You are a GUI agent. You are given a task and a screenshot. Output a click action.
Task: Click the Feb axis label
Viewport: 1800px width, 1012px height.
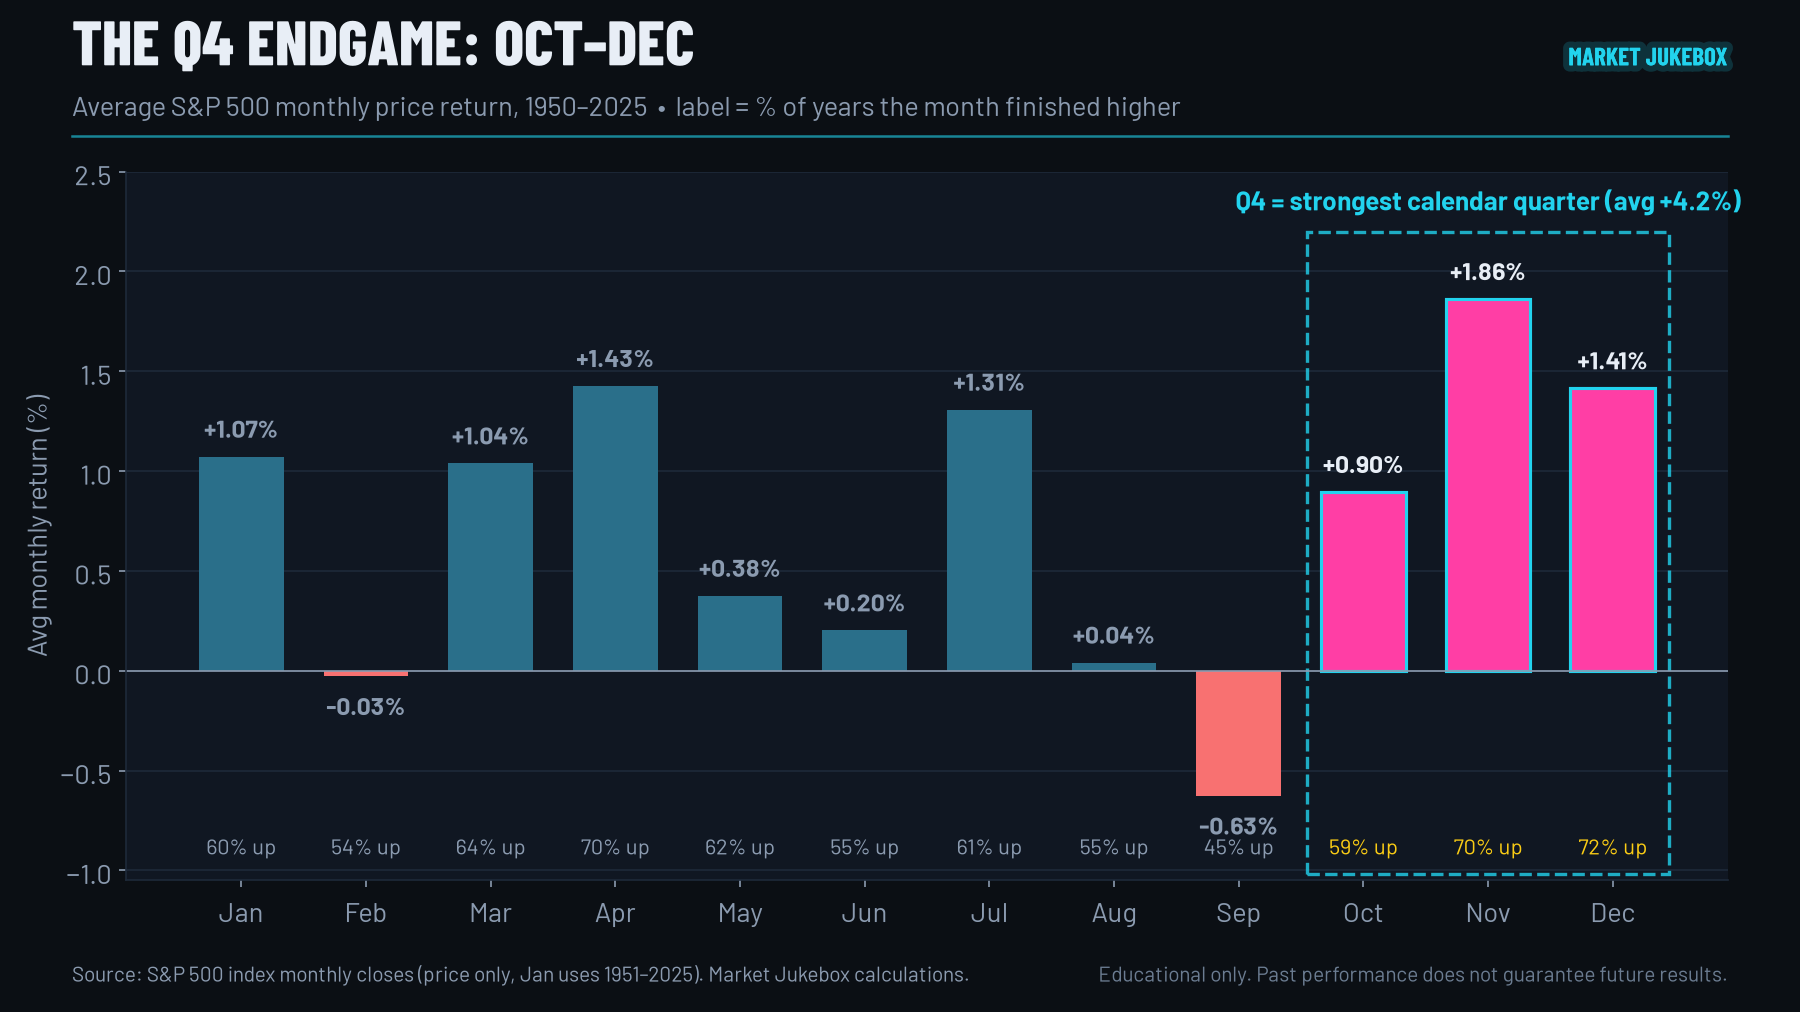(x=365, y=913)
